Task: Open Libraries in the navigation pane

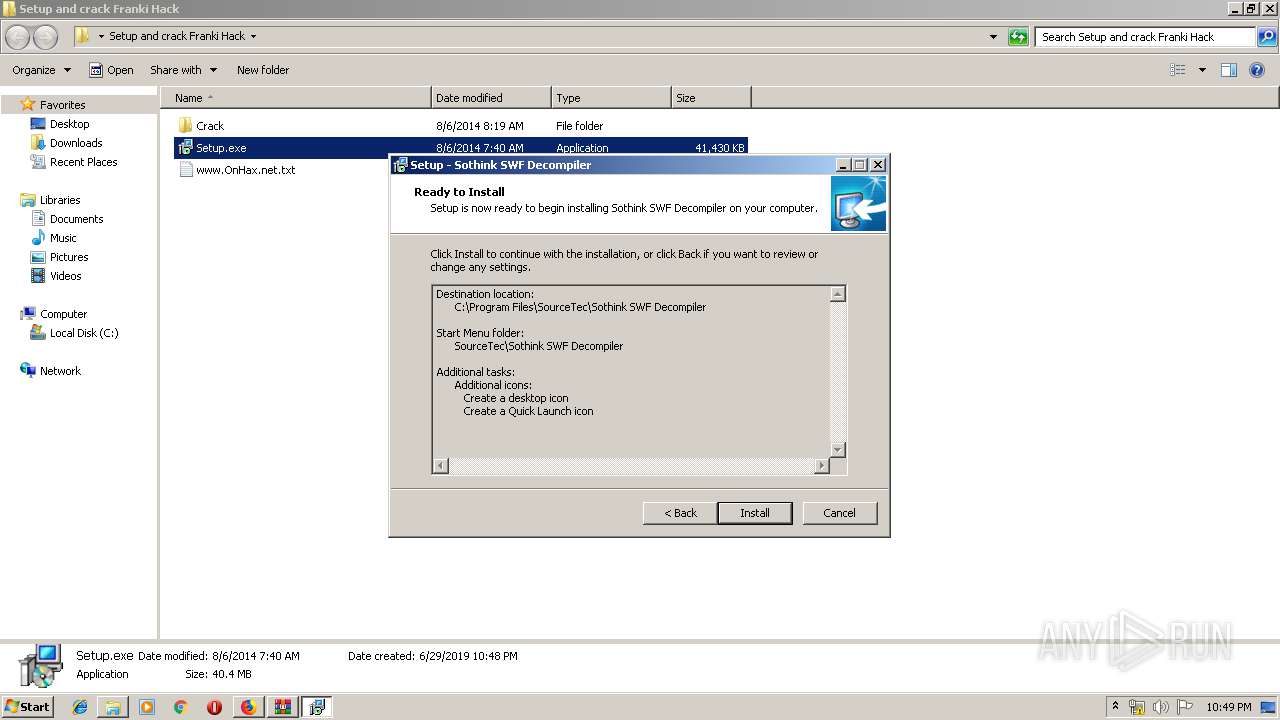Action: (60, 200)
